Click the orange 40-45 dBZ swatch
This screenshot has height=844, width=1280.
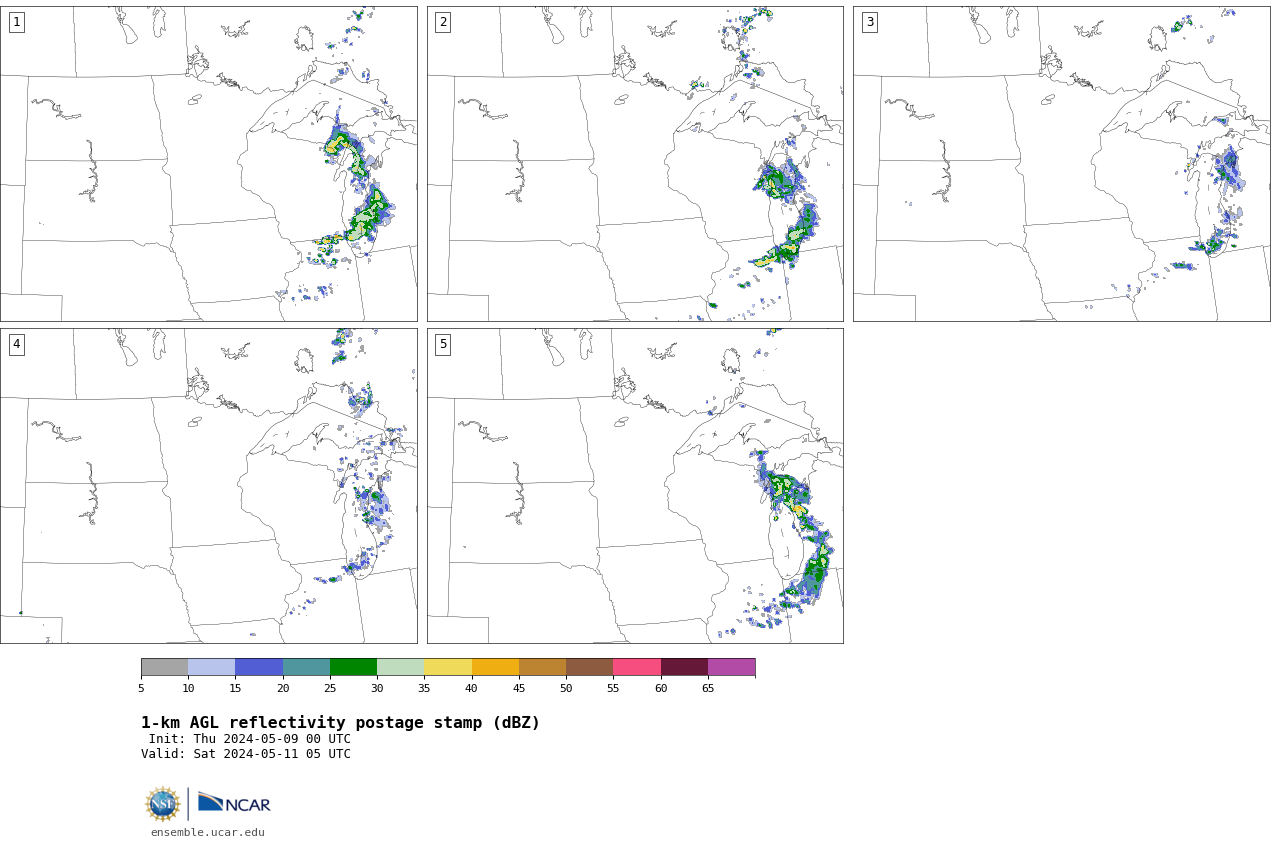495,667
